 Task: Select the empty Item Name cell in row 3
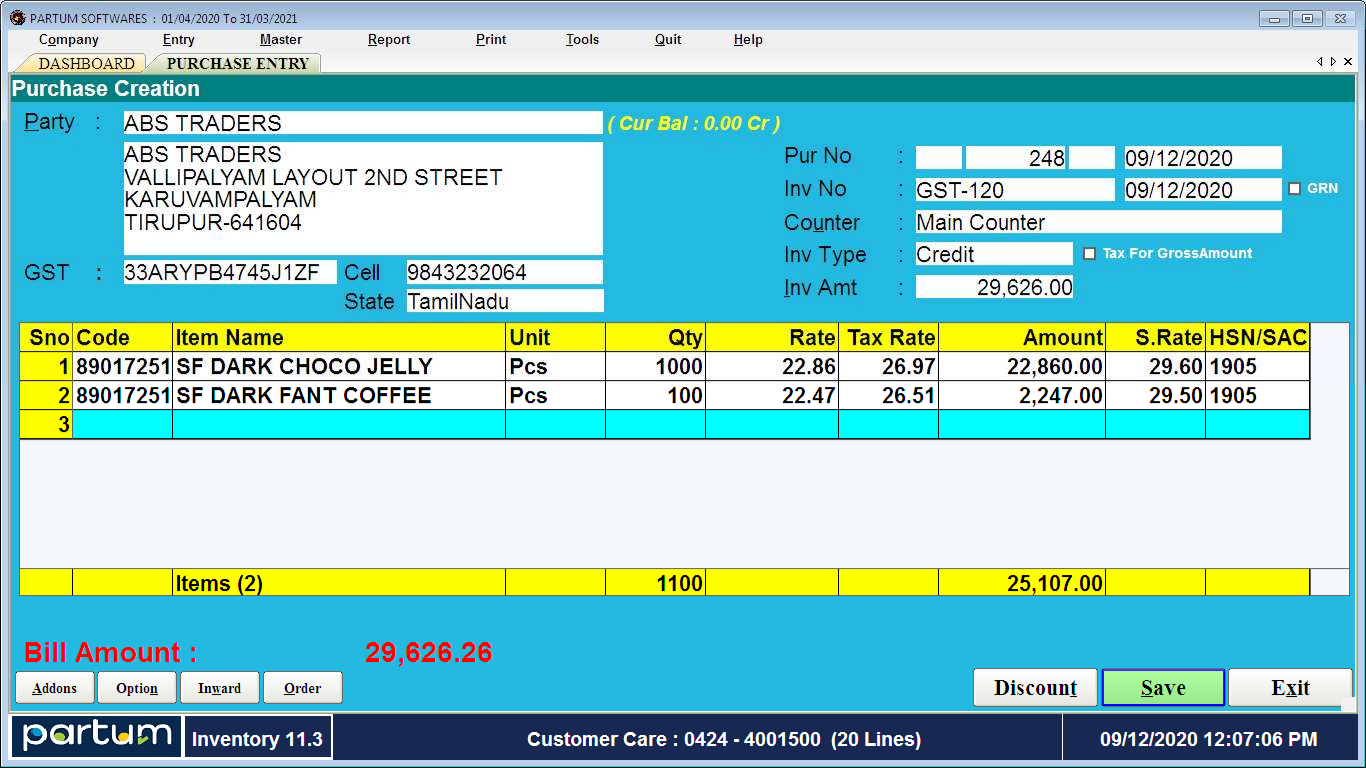pos(339,424)
